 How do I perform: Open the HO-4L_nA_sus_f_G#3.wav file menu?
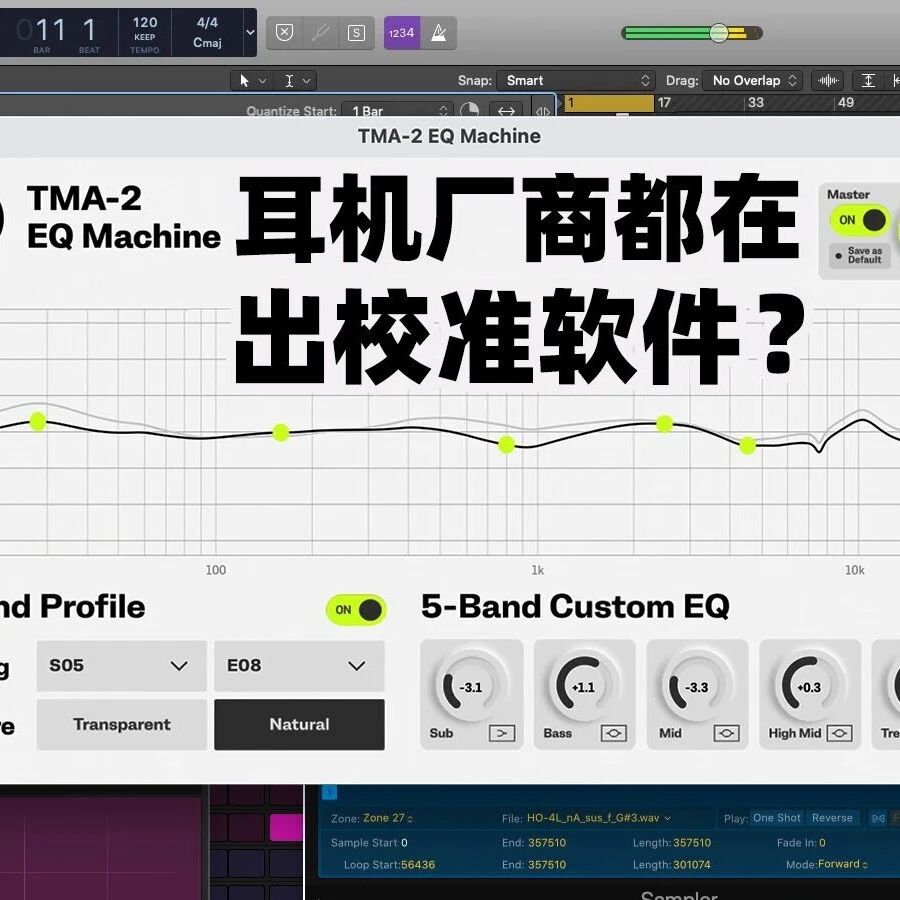point(599,818)
